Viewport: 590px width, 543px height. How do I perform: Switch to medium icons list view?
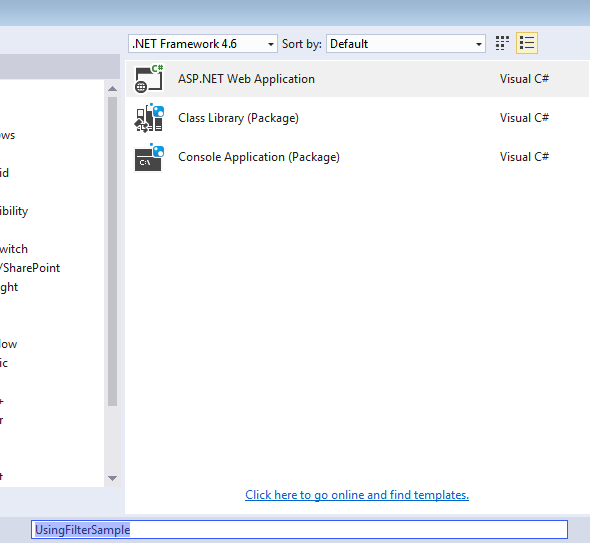(527, 43)
